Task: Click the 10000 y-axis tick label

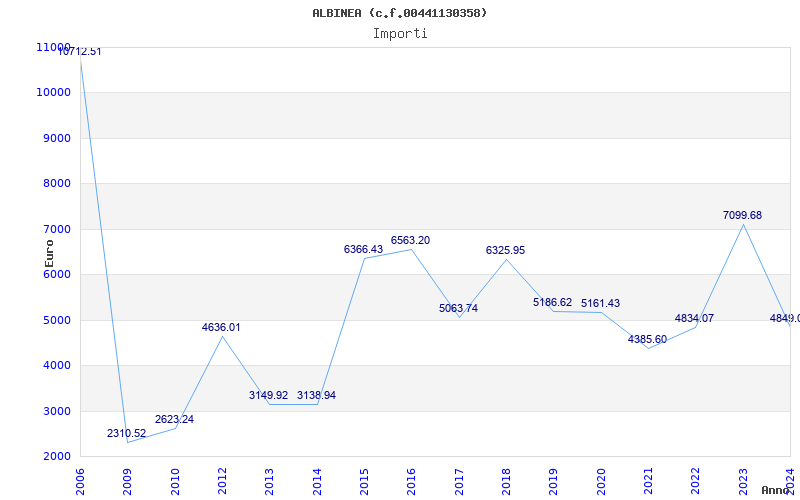Action: (53, 93)
